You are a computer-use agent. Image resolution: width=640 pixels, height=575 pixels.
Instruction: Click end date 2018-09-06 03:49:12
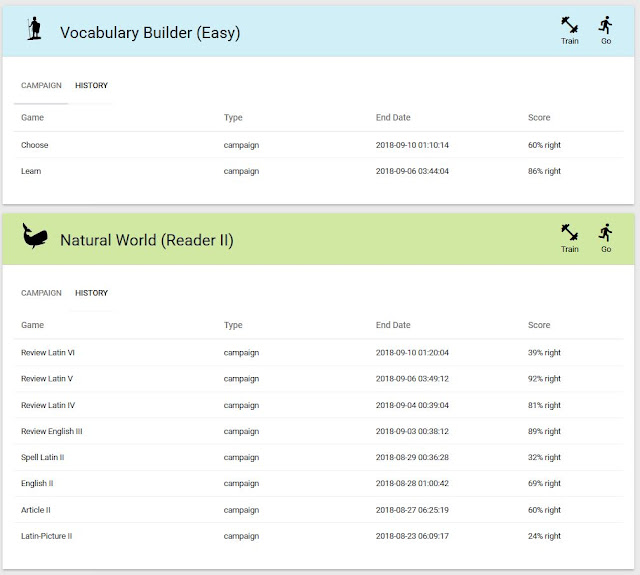412,379
